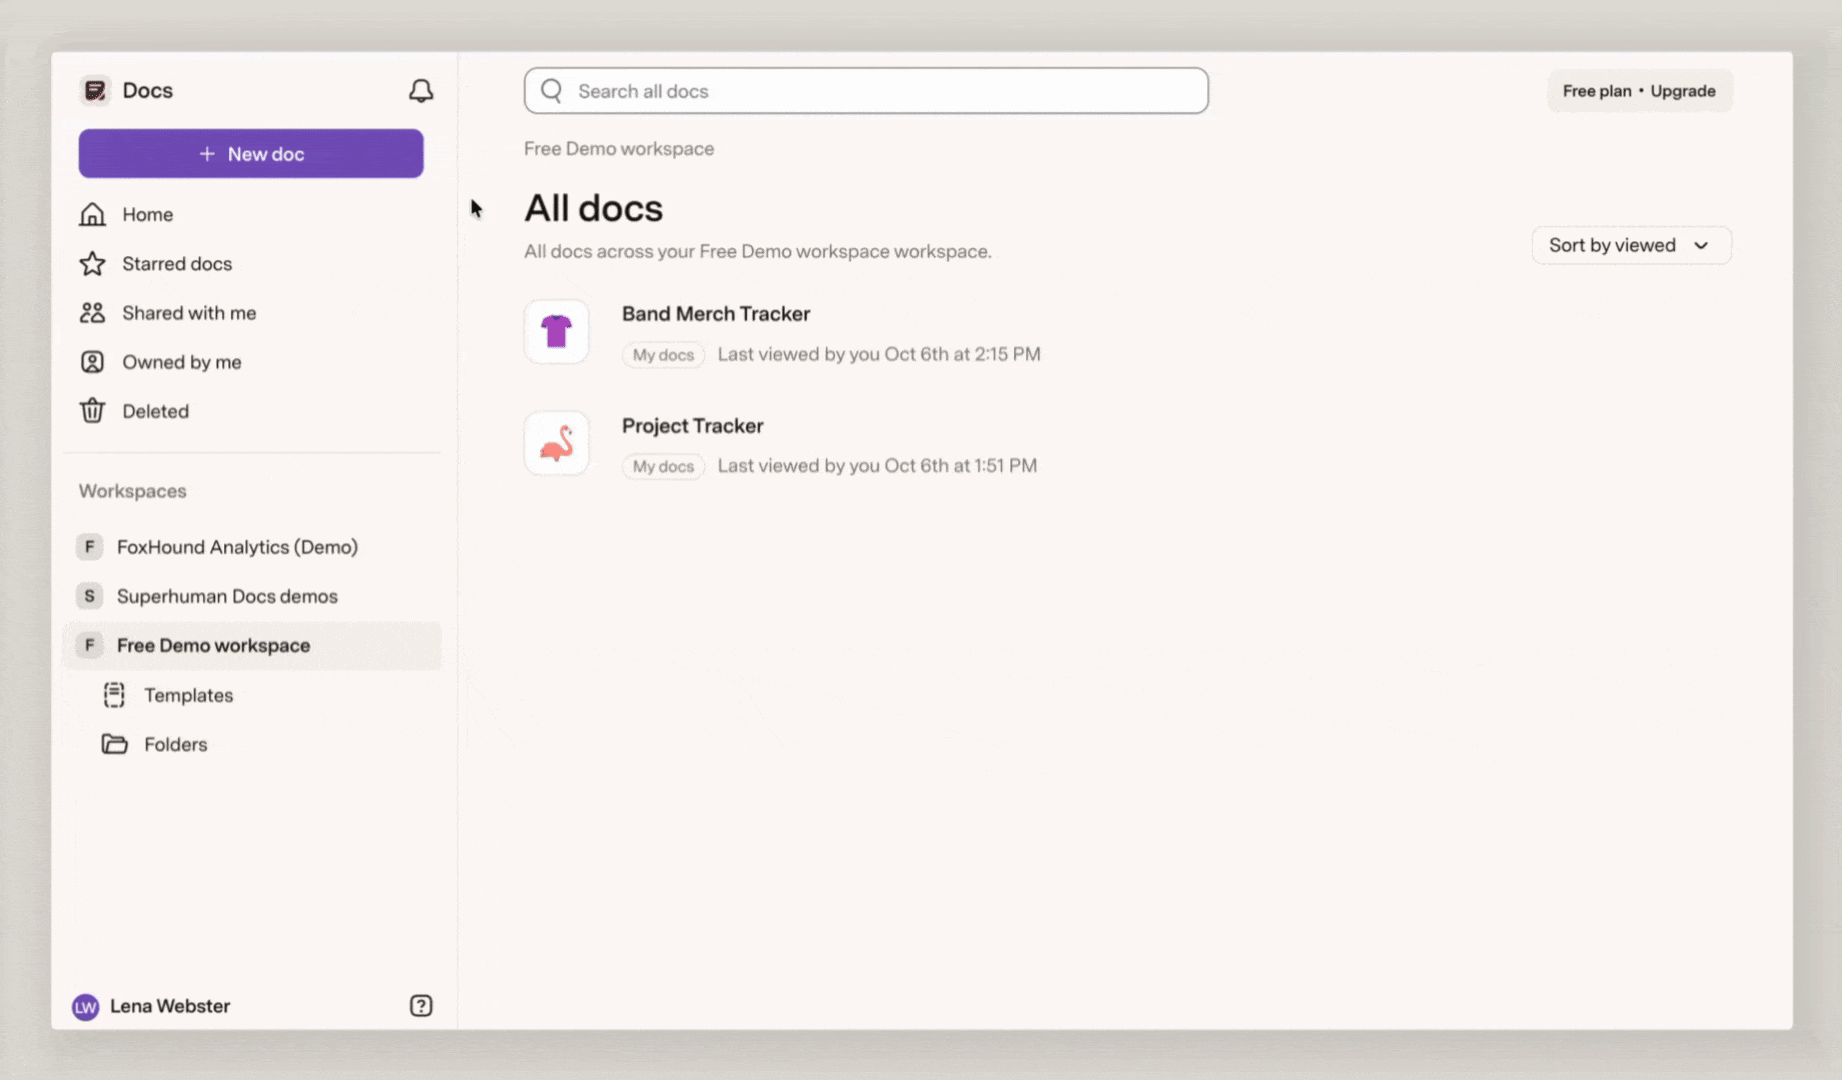The width and height of the screenshot is (1842, 1080).
Task: Open Folders under Free Demo workspace
Action: [x=175, y=744]
